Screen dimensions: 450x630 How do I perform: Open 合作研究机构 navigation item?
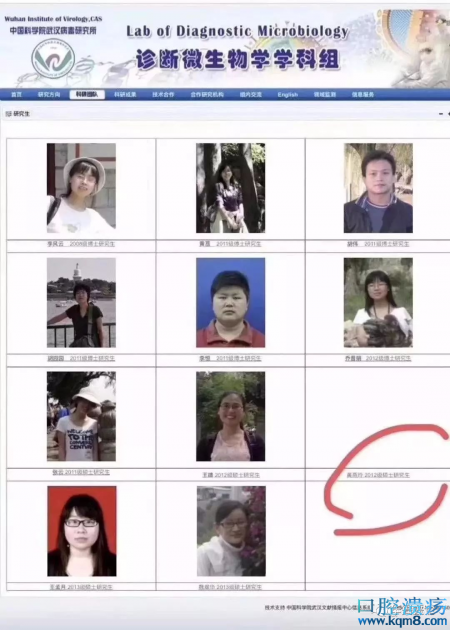(x=207, y=94)
